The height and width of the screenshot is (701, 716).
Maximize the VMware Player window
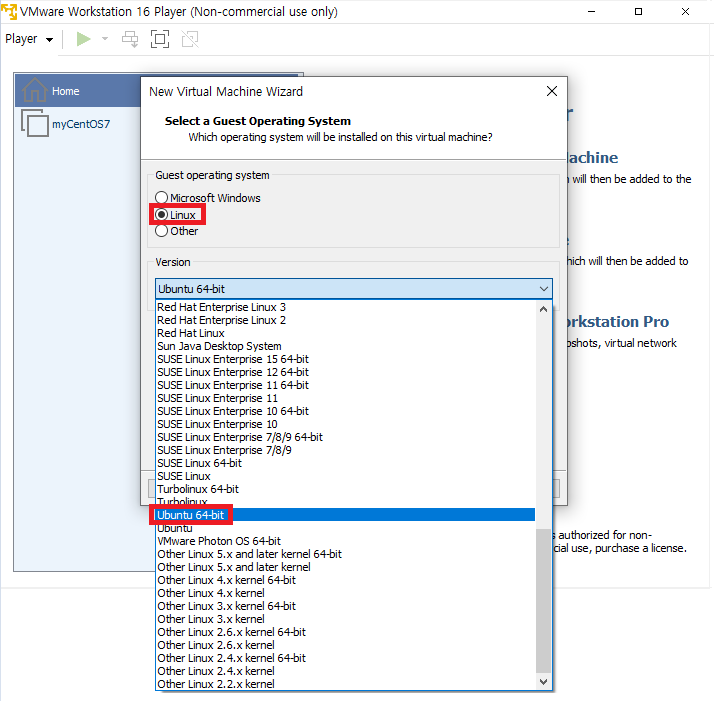tap(638, 11)
